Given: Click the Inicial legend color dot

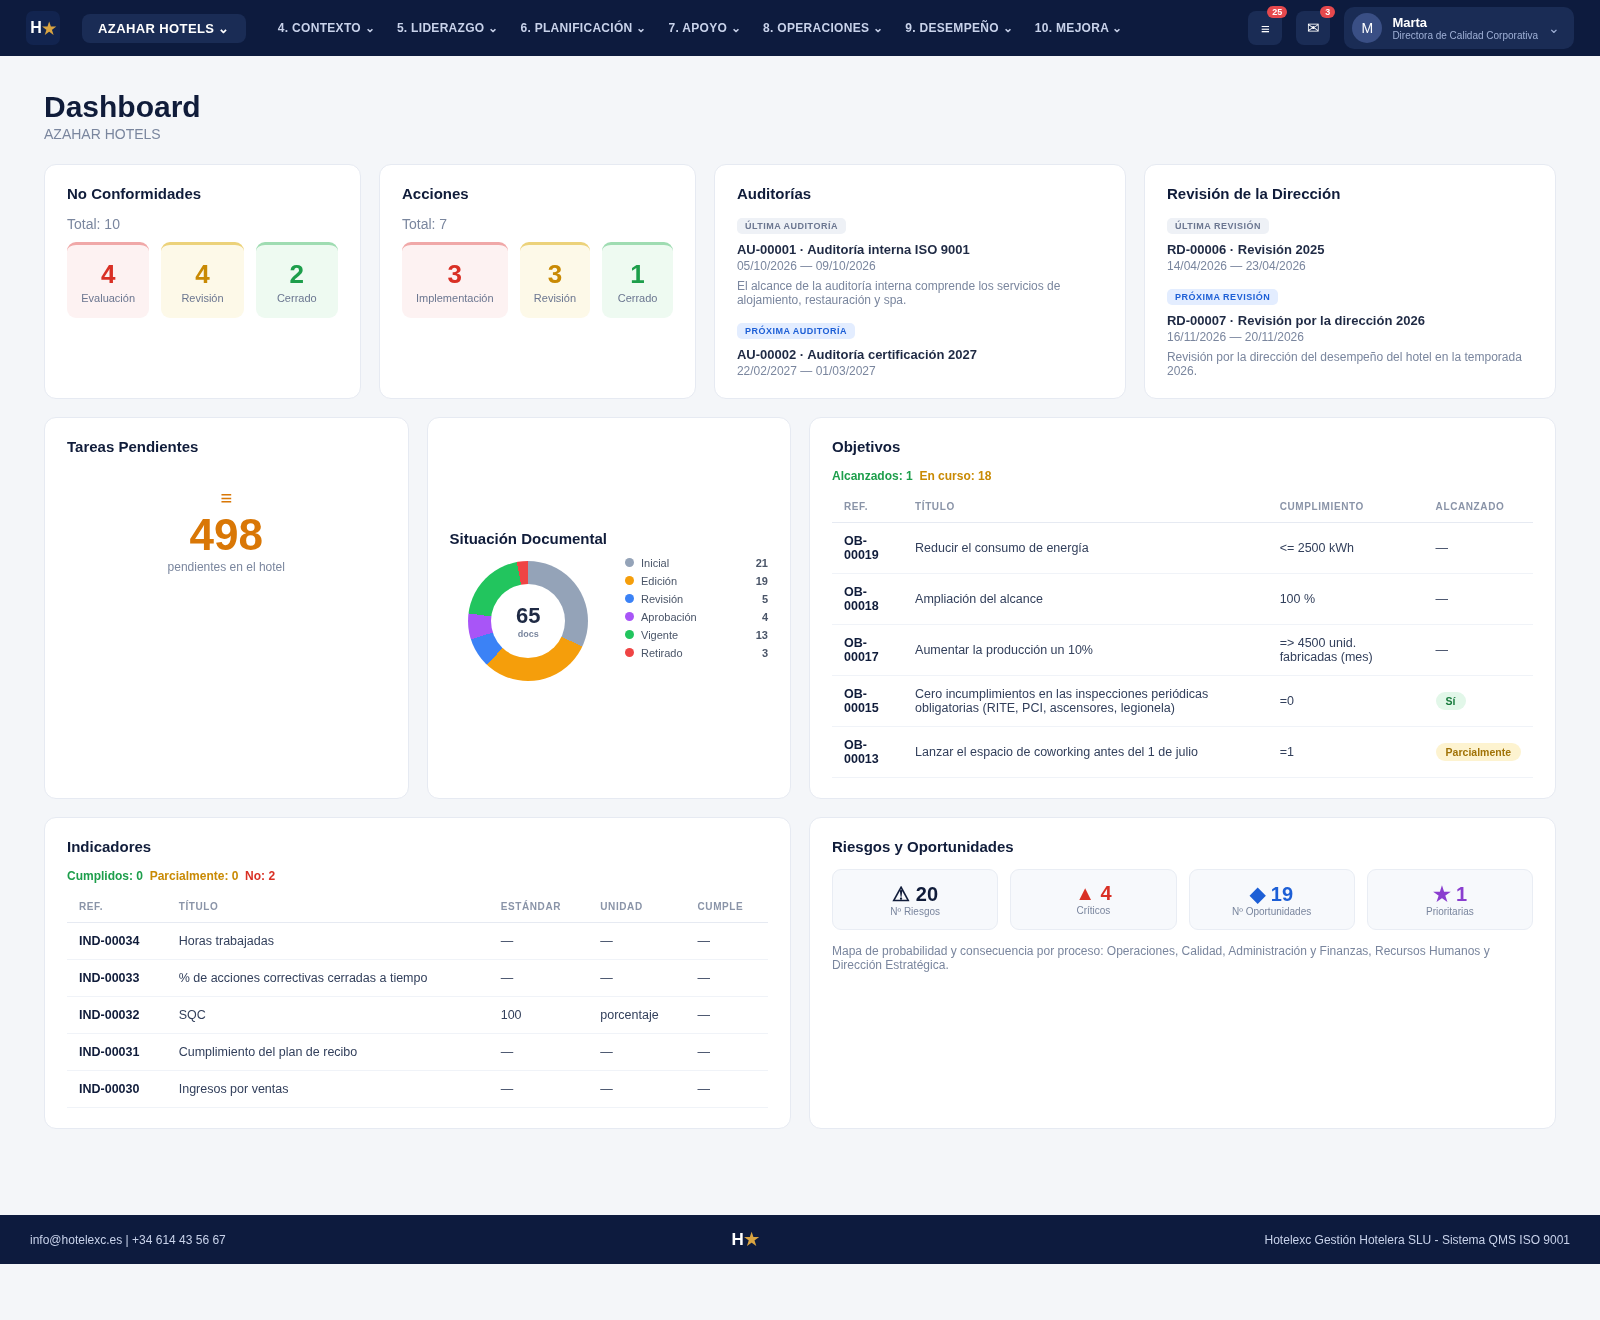Looking at the screenshot, I should coord(629,563).
